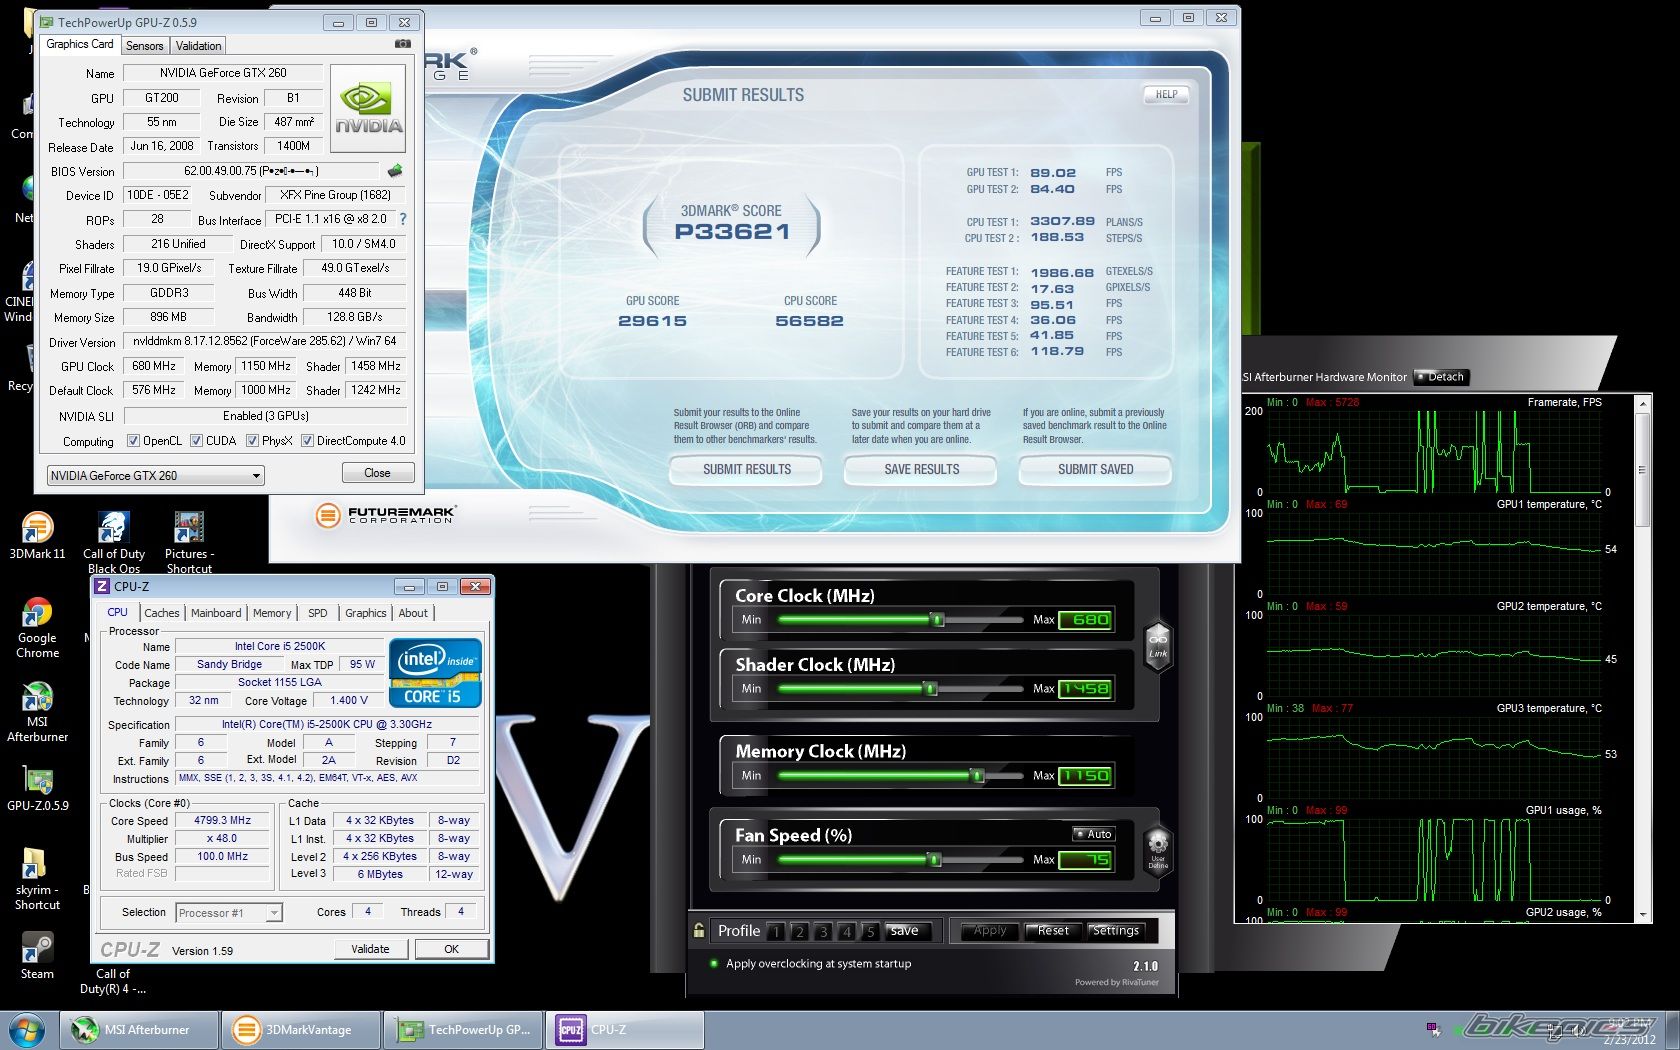Switch to the Sensors tab
Screen dimensions: 1680x1050
(x=144, y=46)
